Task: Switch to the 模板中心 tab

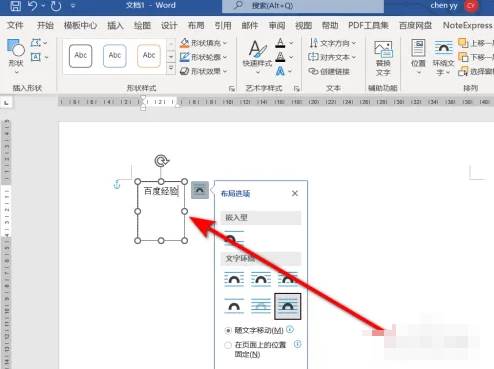Action: click(80, 25)
